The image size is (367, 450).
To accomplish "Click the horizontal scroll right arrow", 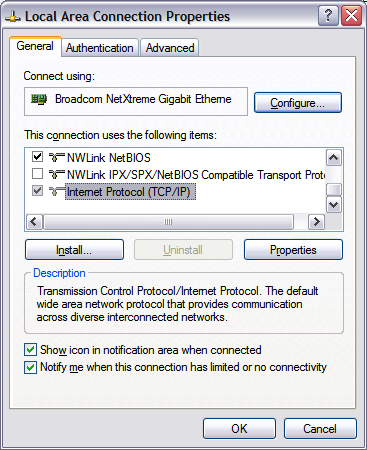I will point(316,221).
